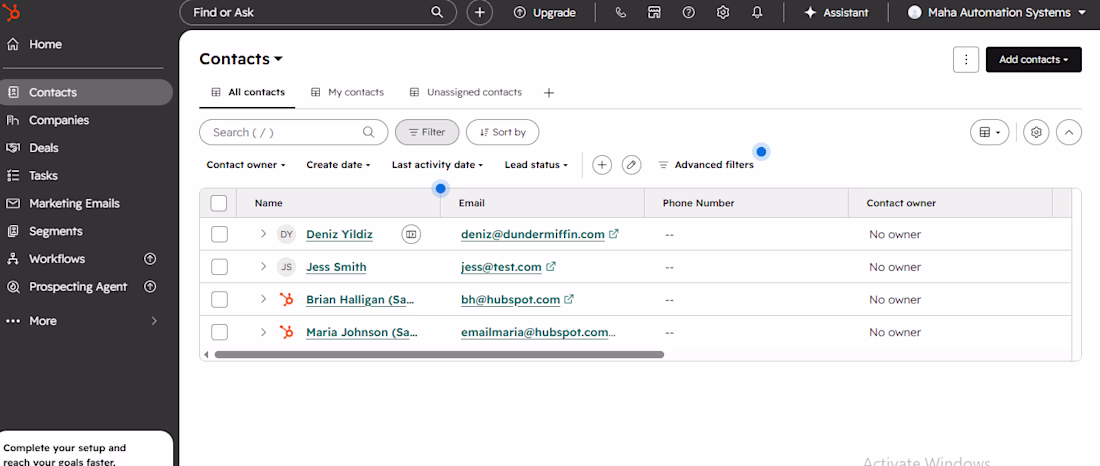This screenshot has height=466, width=1100.
Task: Click email deniz@dundermiffin.com
Action: [x=532, y=234]
